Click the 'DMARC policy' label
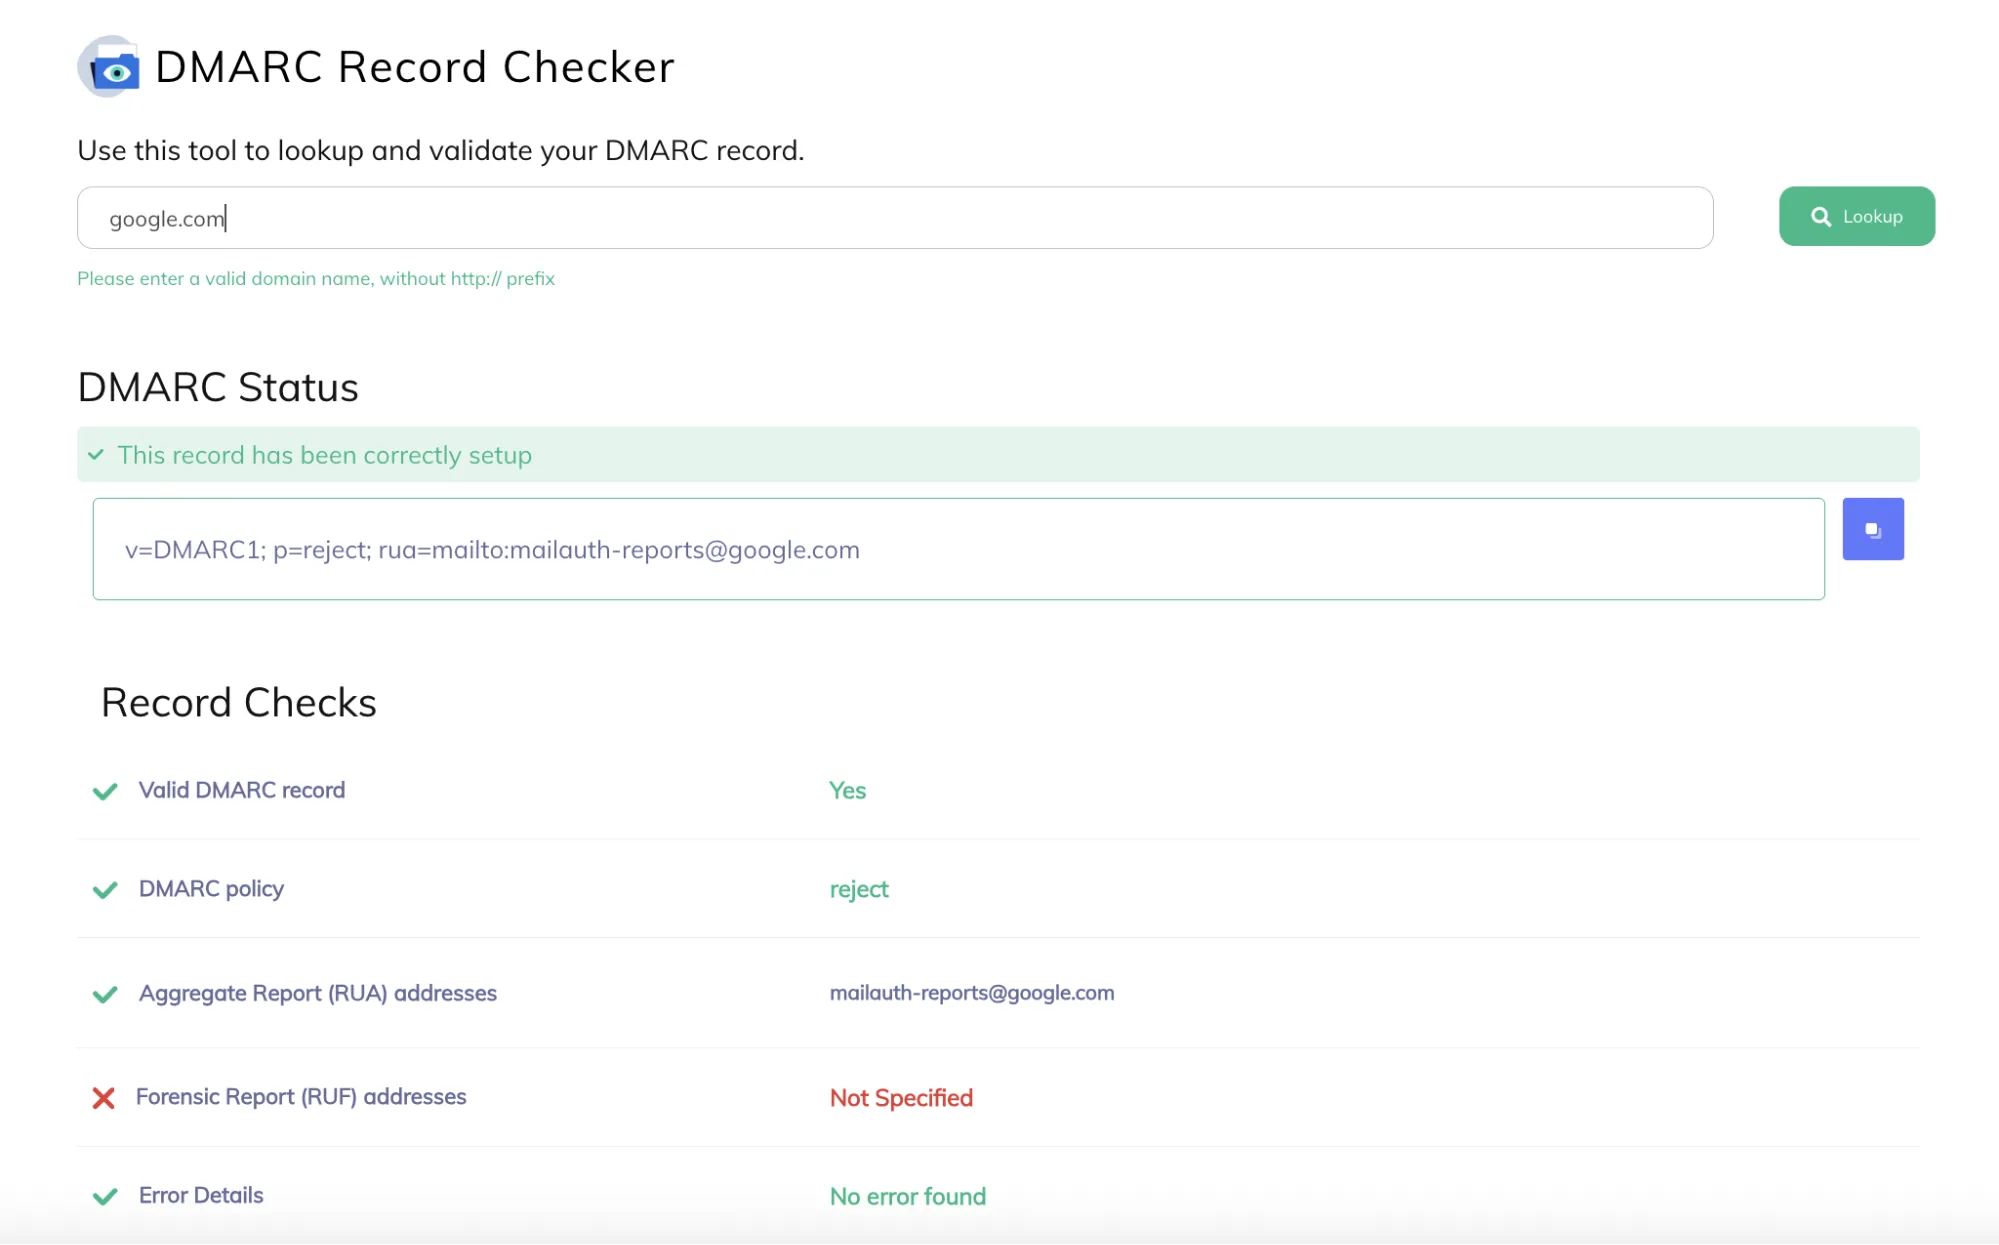 tap(211, 889)
